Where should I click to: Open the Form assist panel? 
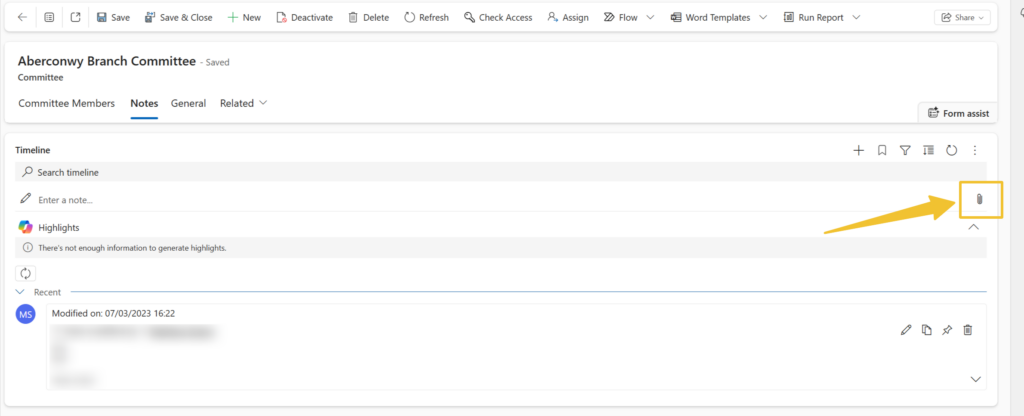[x=957, y=113]
